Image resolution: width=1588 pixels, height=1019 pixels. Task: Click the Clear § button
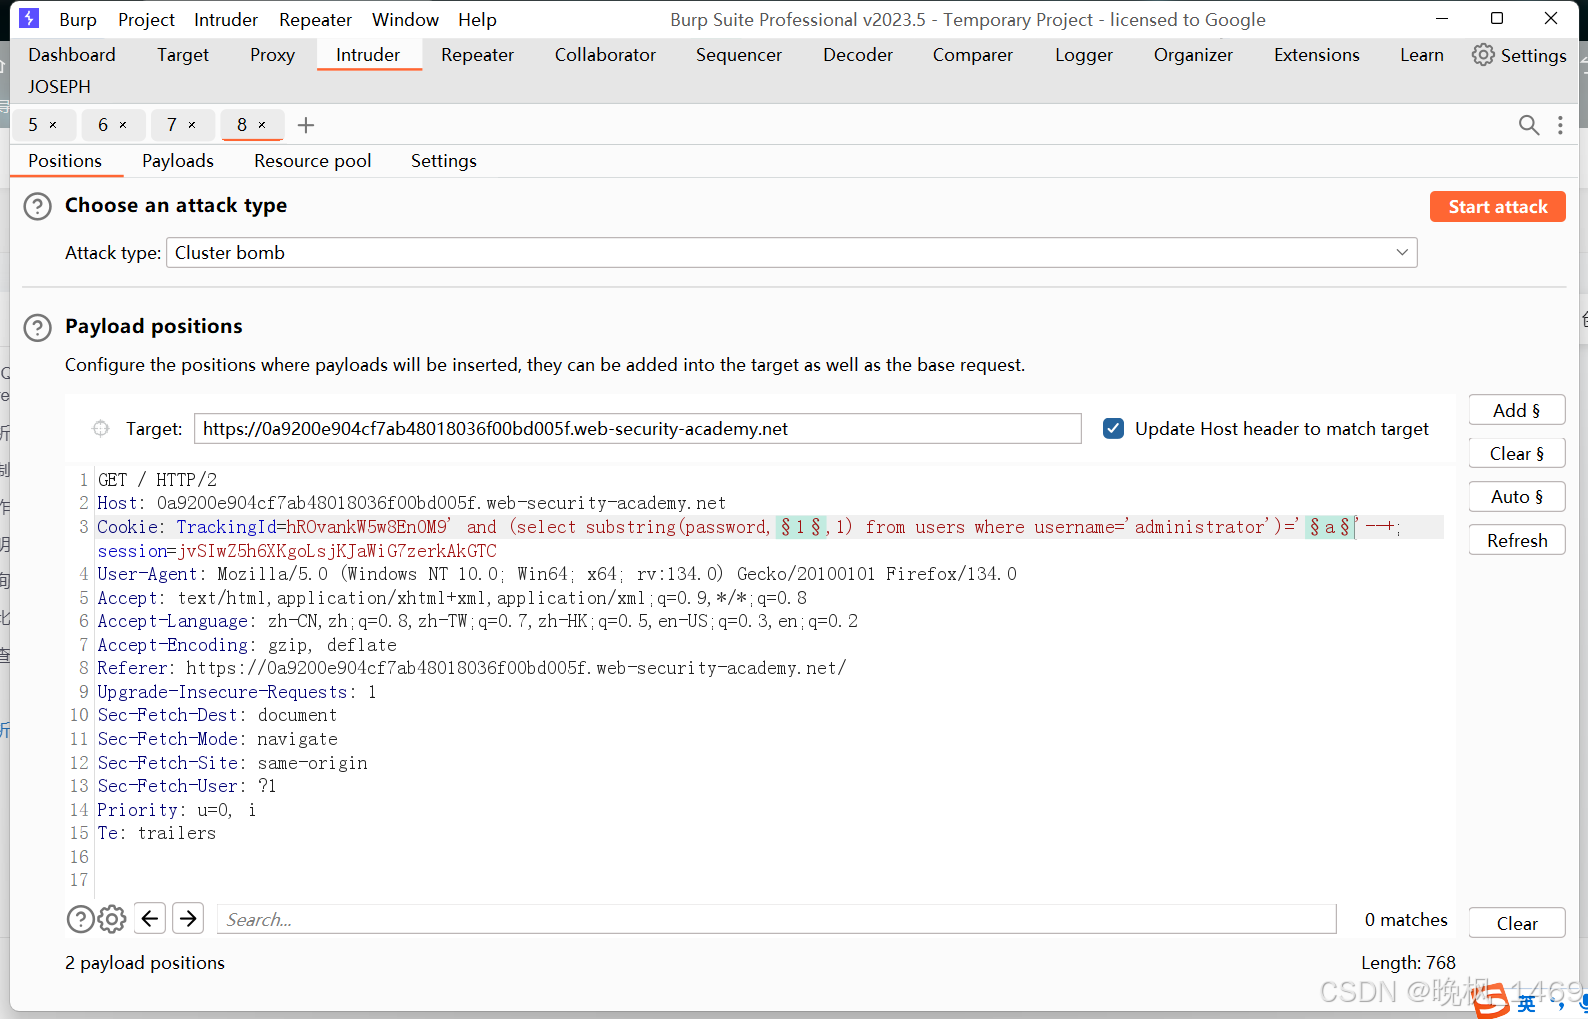1517,454
